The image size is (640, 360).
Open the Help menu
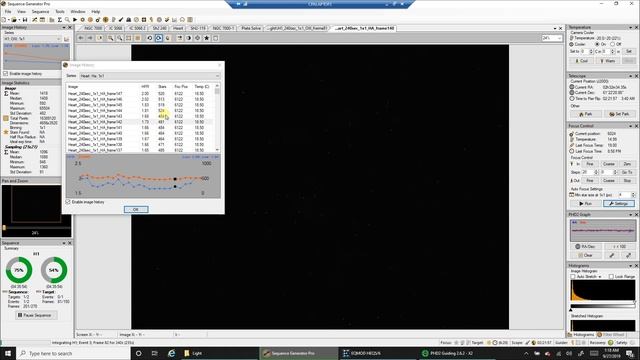coord(96,12)
